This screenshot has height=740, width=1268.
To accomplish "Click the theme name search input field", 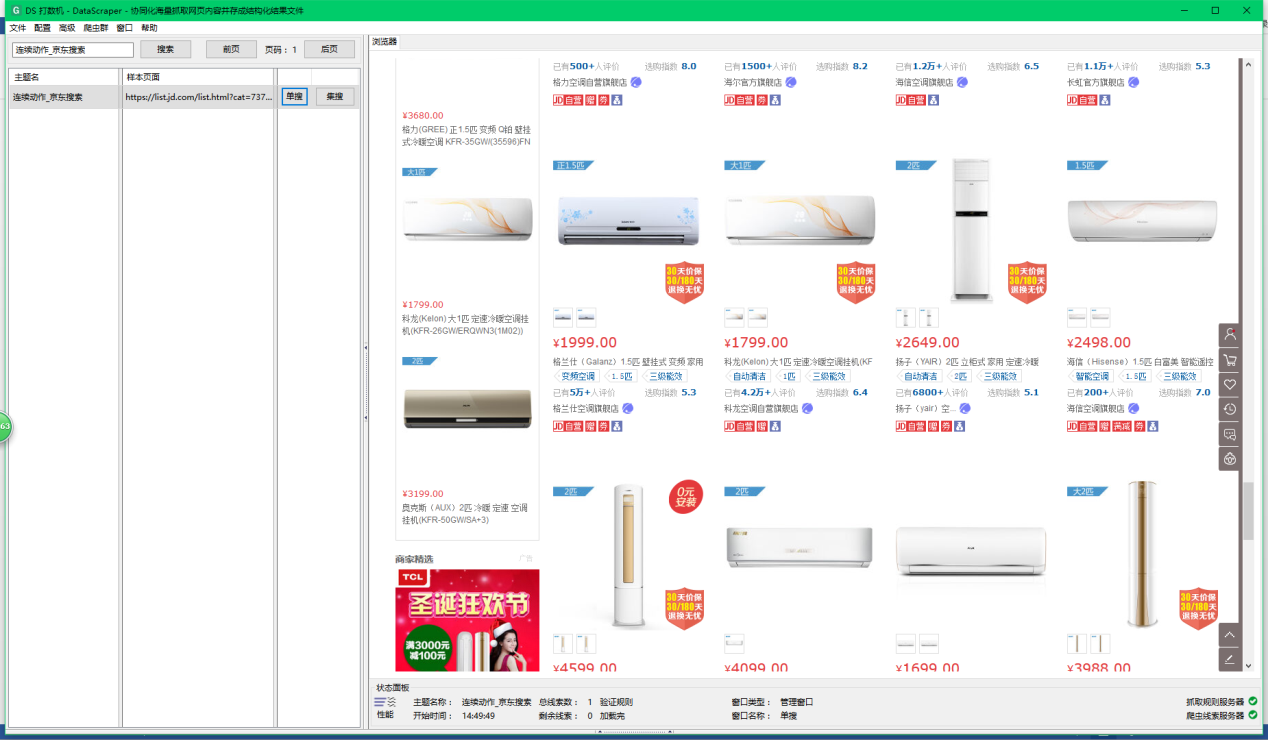I will tap(73, 50).
